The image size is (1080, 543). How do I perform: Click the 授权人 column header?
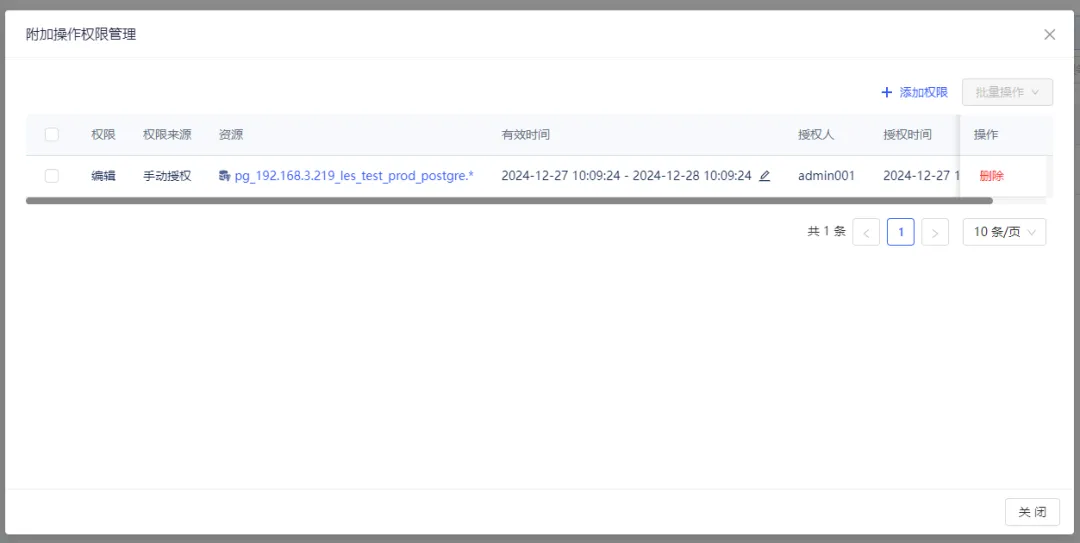click(815, 134)
